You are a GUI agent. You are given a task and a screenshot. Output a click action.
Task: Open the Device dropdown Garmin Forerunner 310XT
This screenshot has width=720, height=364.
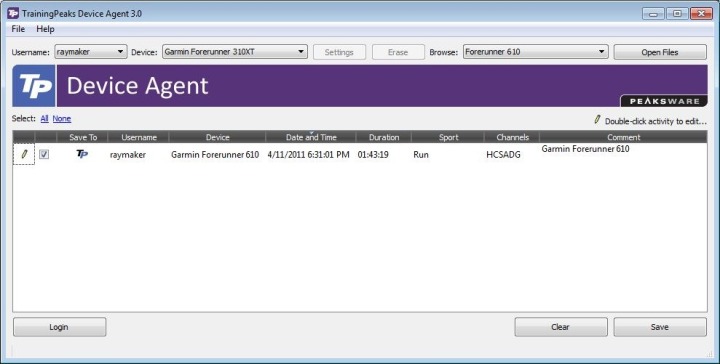(235, 52)
